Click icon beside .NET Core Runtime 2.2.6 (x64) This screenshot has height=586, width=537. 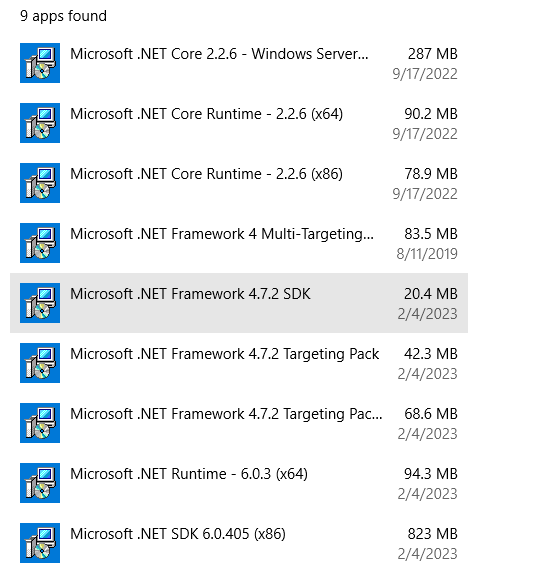tap(40, 123)
